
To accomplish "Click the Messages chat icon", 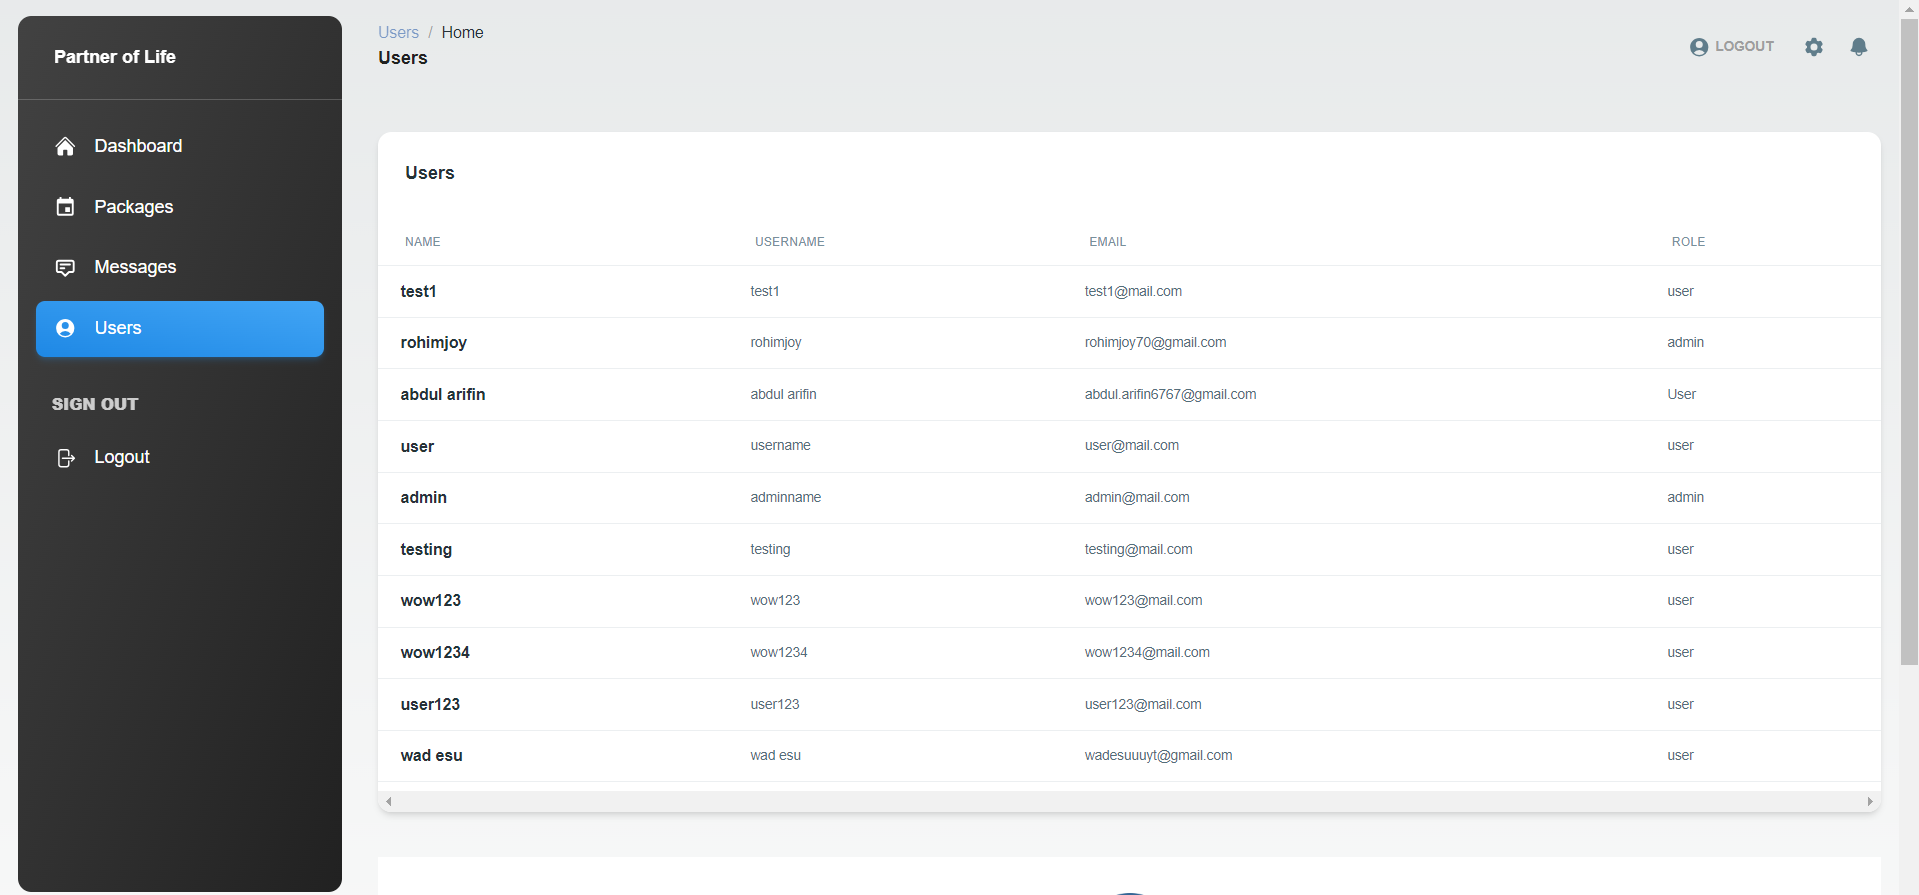I will click(x=65, y=268).
